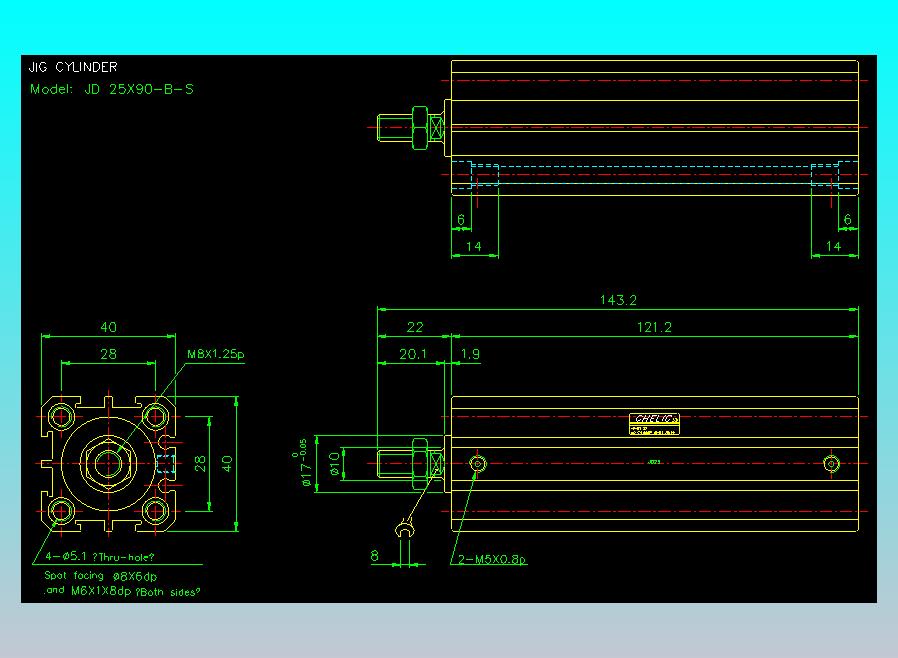Select the 20.1 dimension value

pos(413,354)
